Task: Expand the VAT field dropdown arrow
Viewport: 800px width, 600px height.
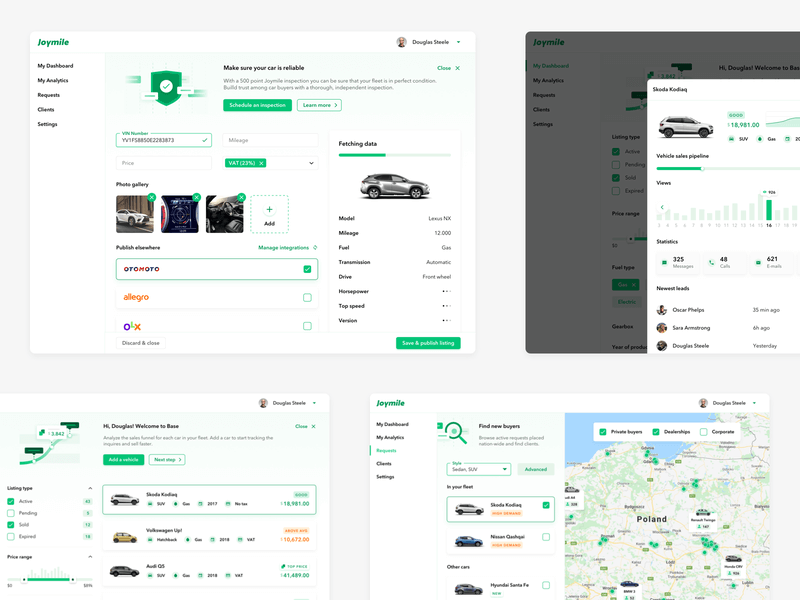Action: (x=311, y=162)
